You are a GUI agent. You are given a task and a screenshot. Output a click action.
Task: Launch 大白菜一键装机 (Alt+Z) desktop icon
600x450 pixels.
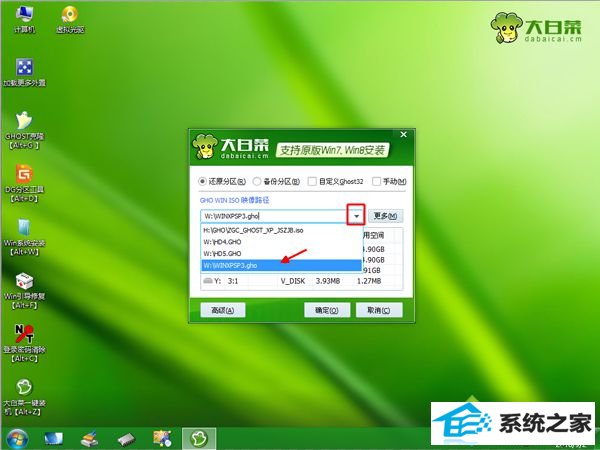[24, 397]
